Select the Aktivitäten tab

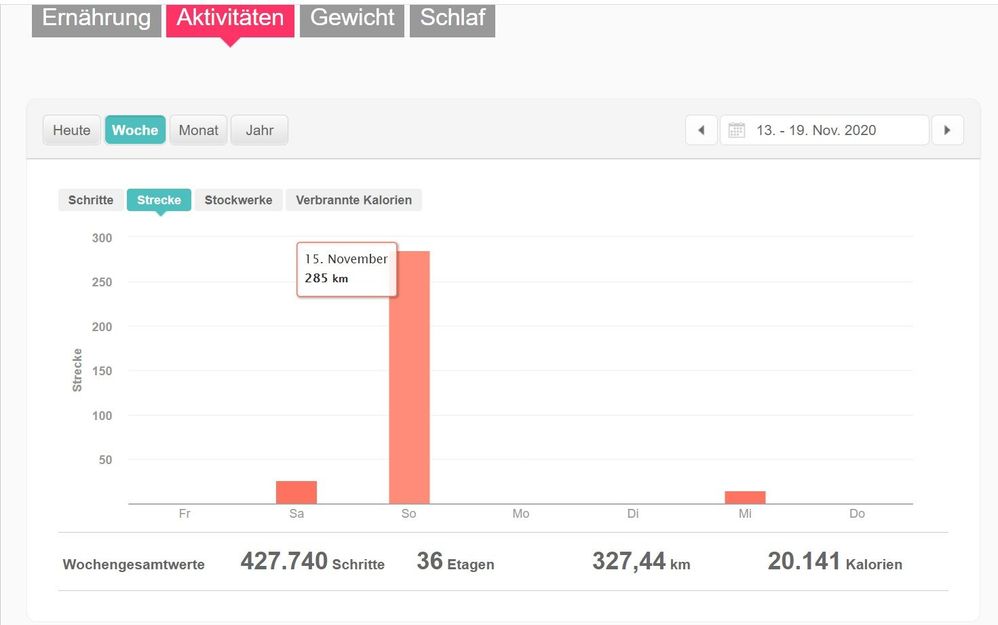click(230, 18)
